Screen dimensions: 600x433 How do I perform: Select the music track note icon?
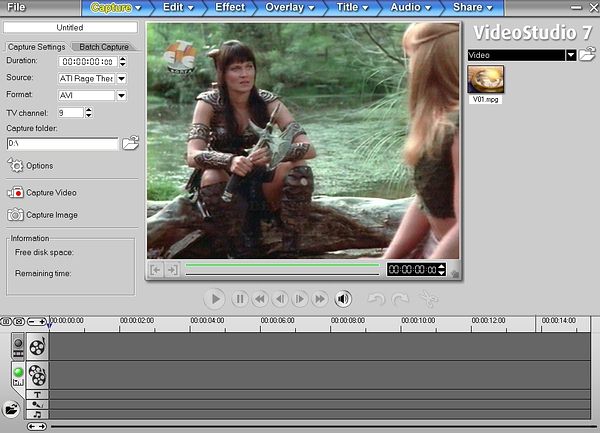37,414
